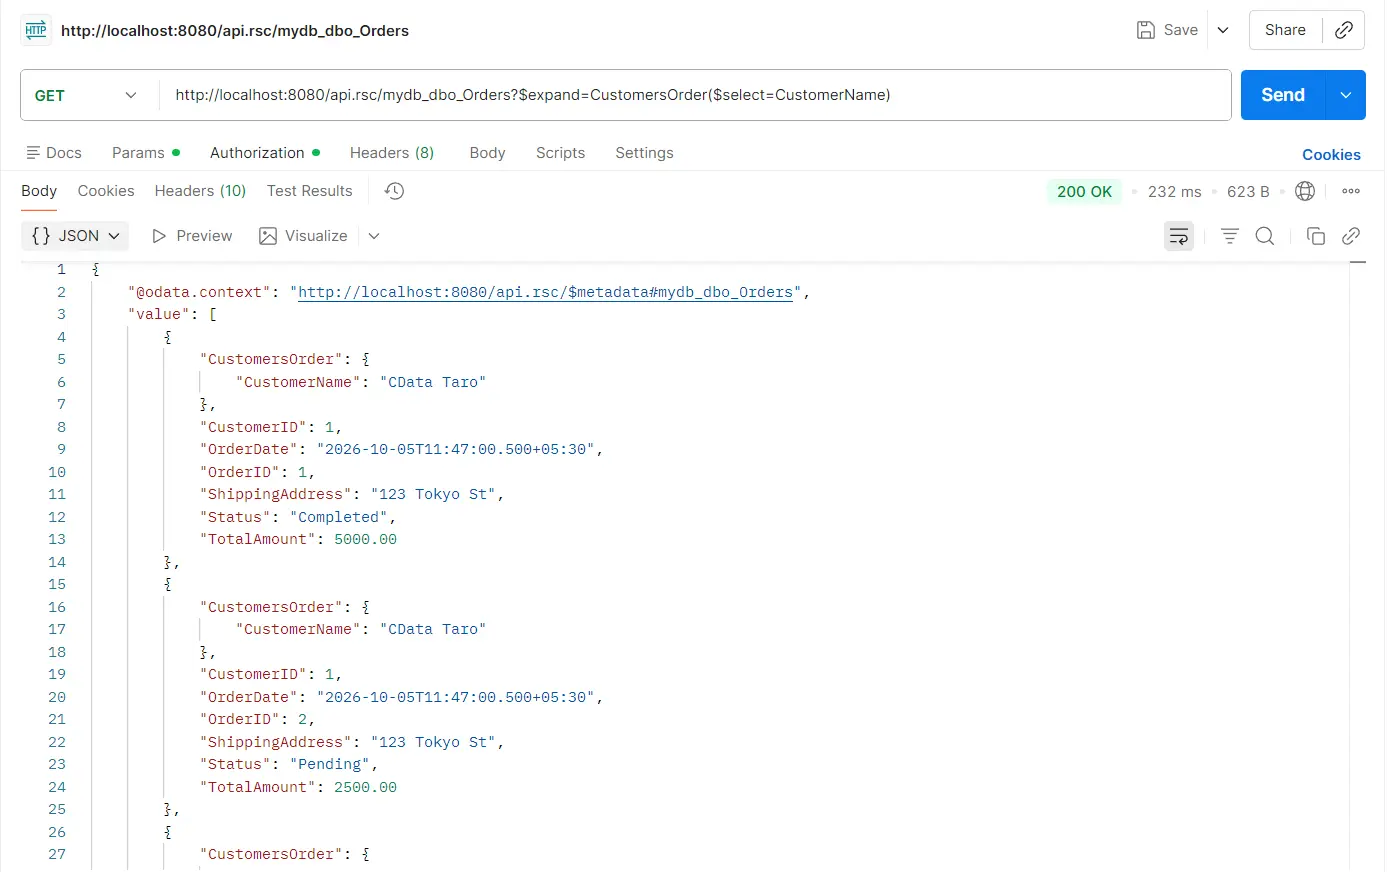Click the 623 B response size
Viewport: 1387px width, 872px height.
click(x=1248, y=191)
